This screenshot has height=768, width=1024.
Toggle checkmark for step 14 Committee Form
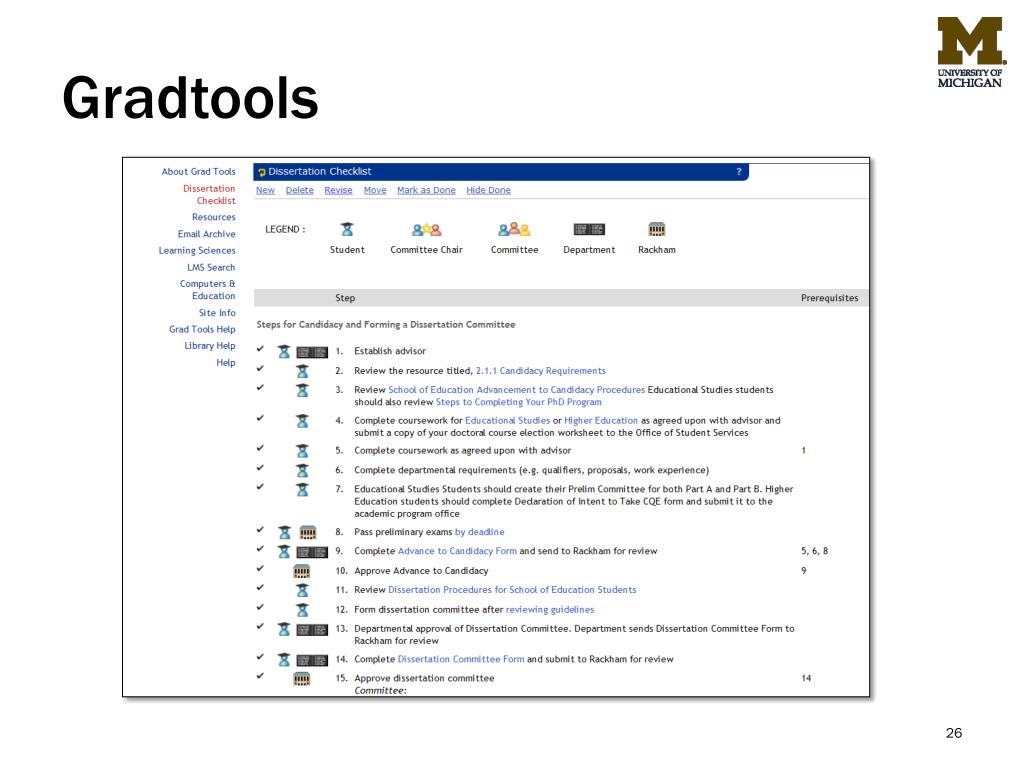point(261,657)
